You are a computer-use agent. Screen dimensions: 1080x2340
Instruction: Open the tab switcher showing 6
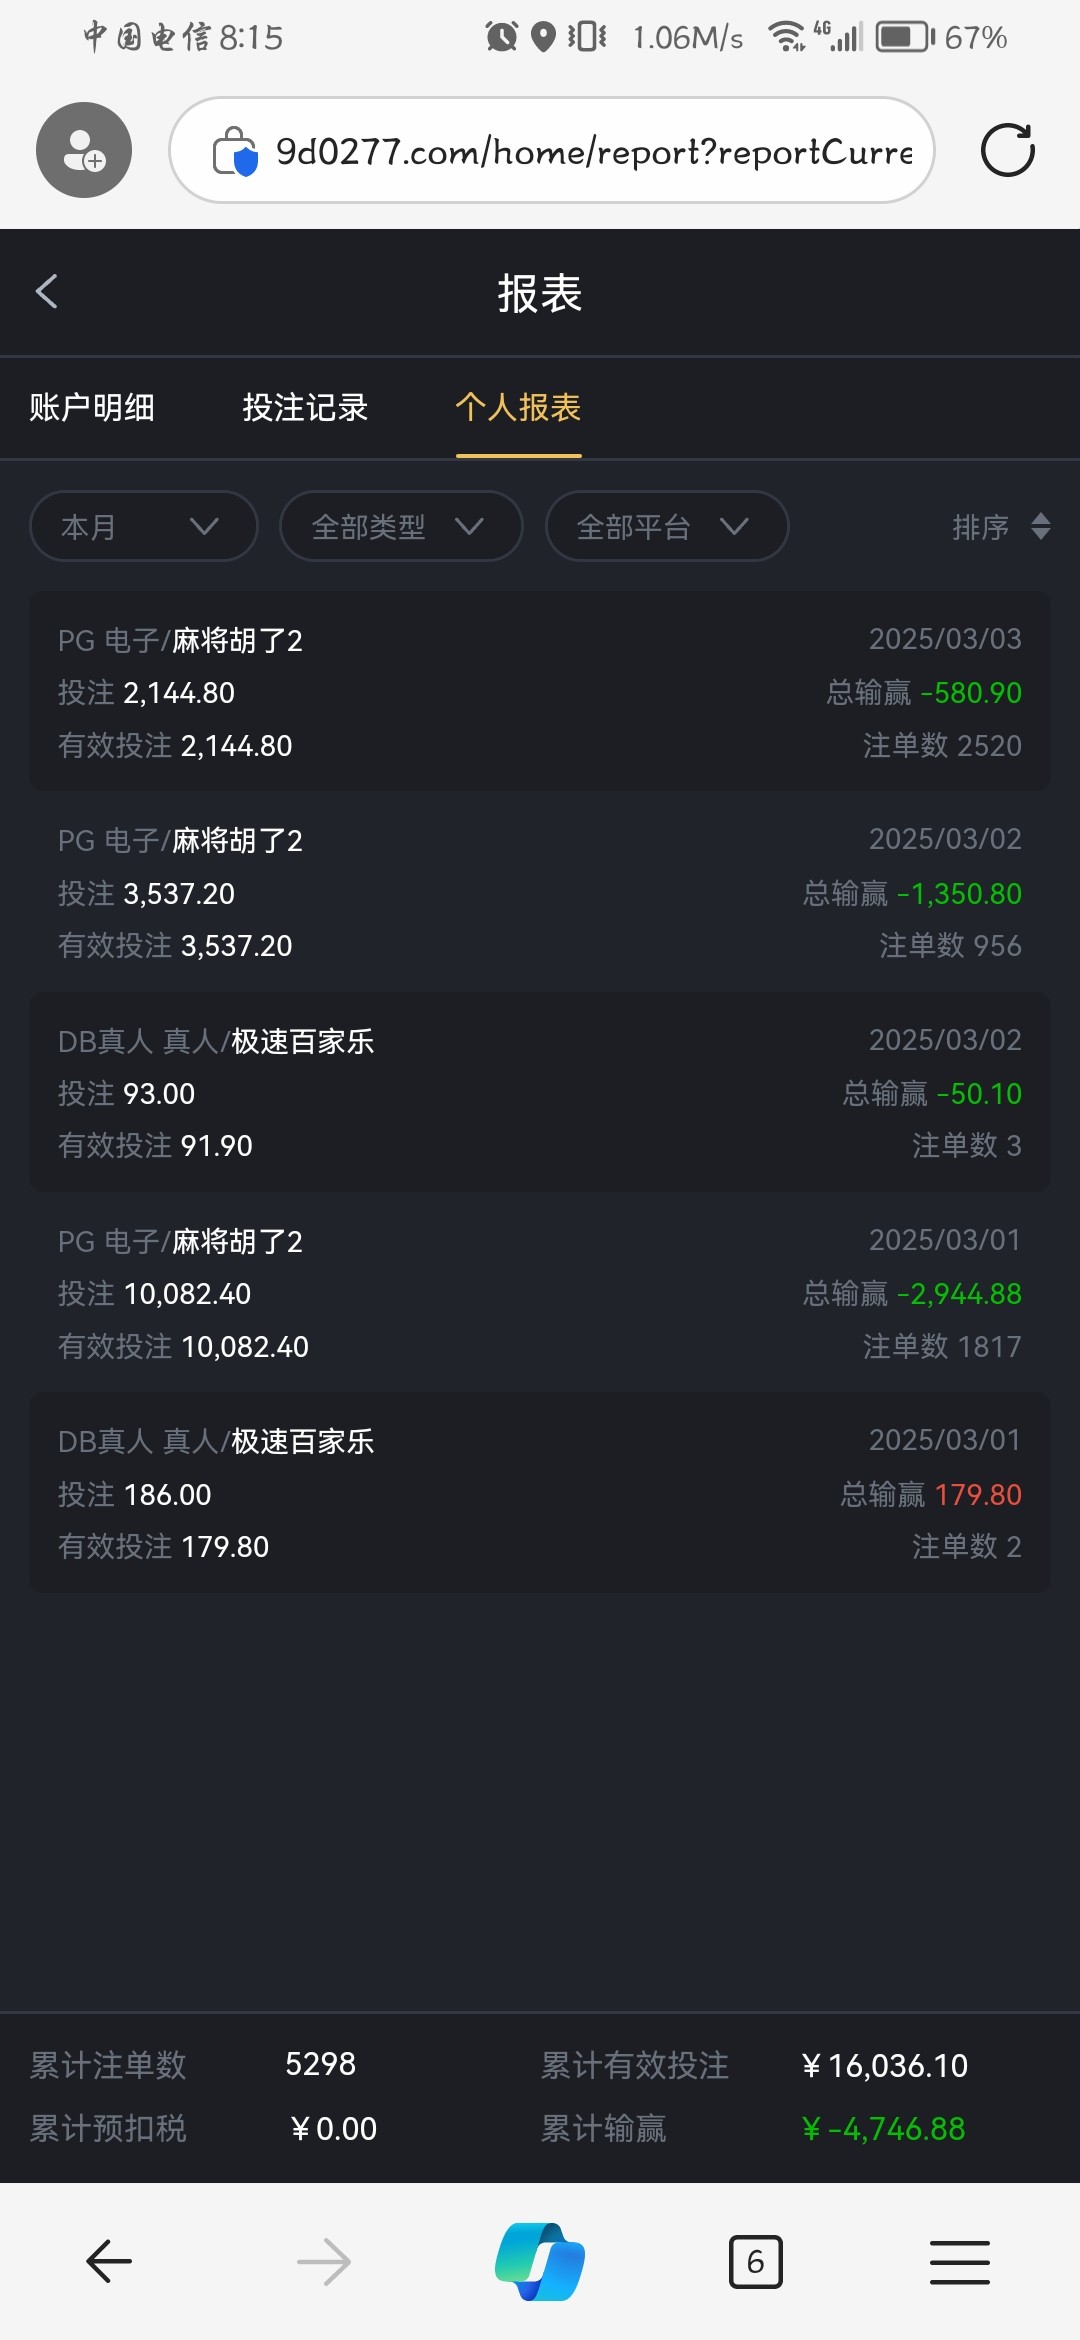755,2261
